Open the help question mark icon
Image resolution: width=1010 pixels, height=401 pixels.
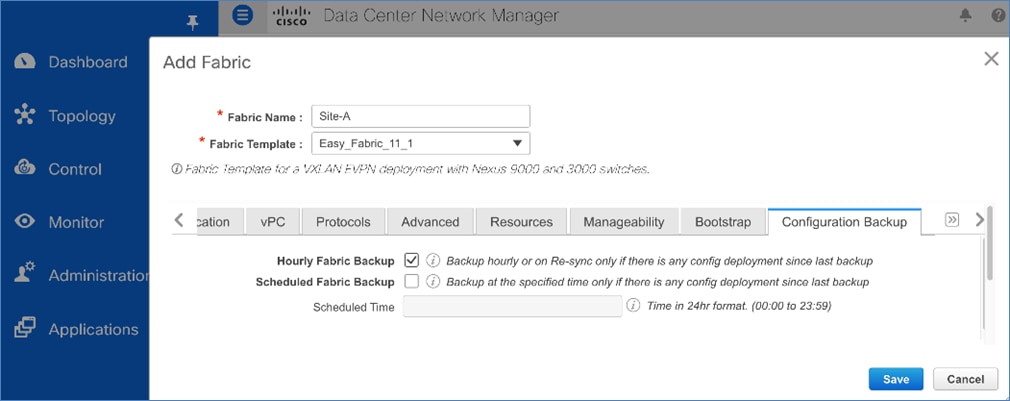click(998, 15)
